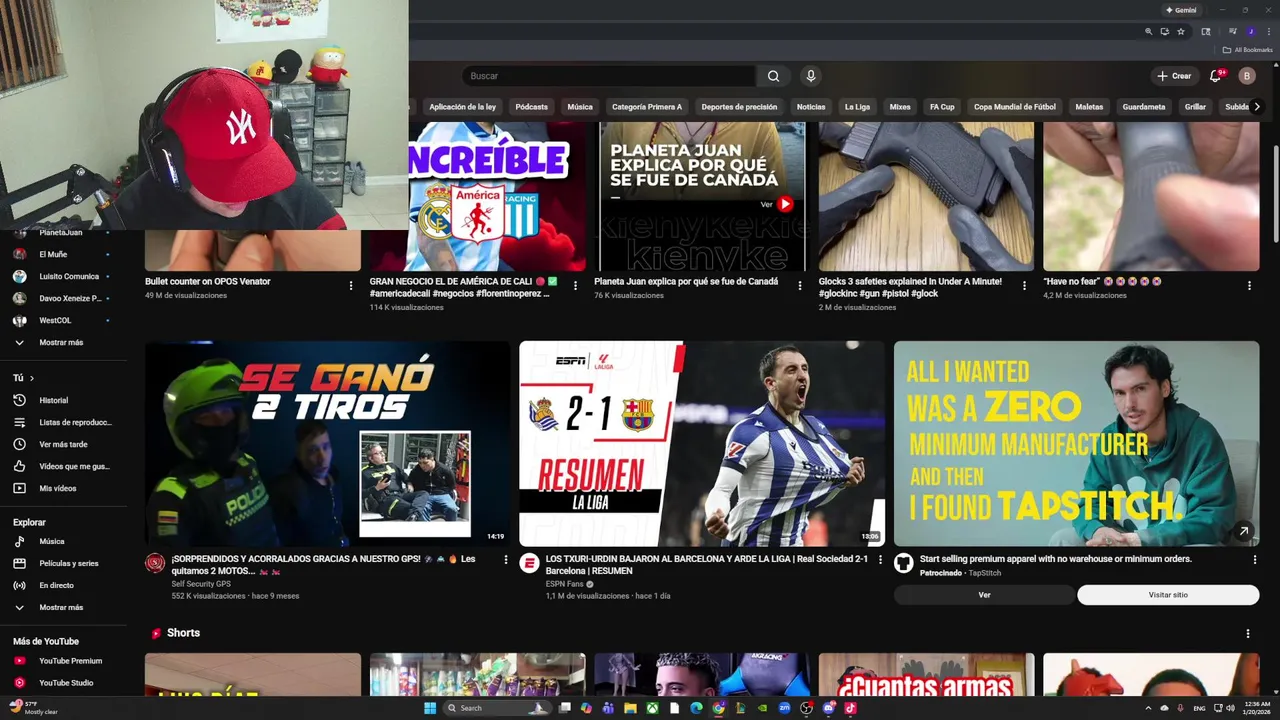Select the La Liga chip

tap(857, 107)
